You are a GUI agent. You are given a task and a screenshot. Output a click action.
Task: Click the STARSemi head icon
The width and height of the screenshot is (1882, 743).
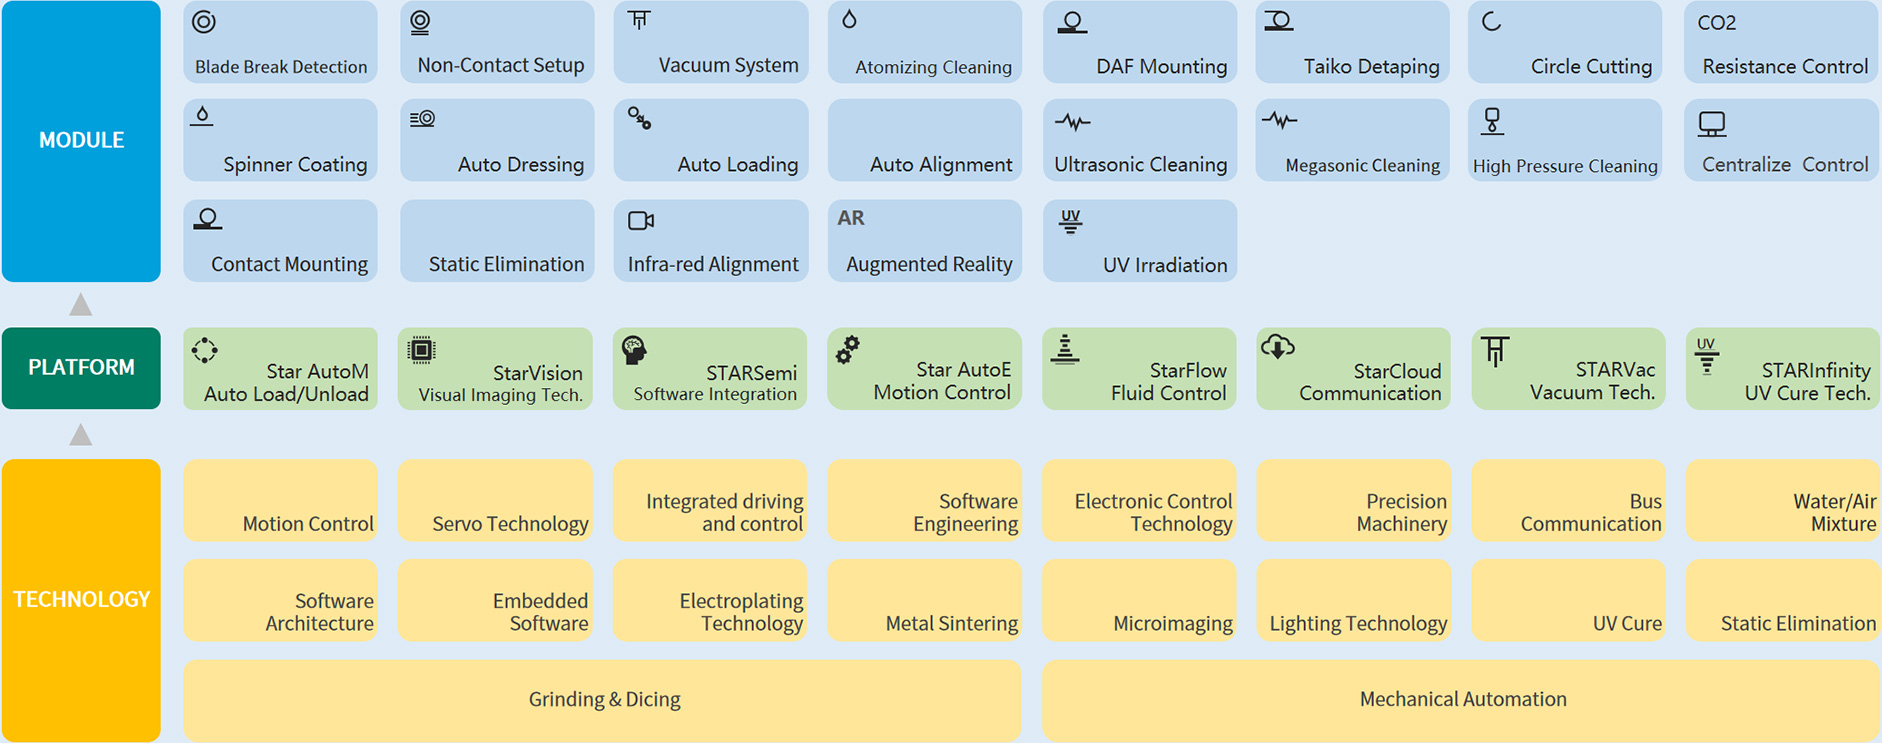(x=634, y=349)
